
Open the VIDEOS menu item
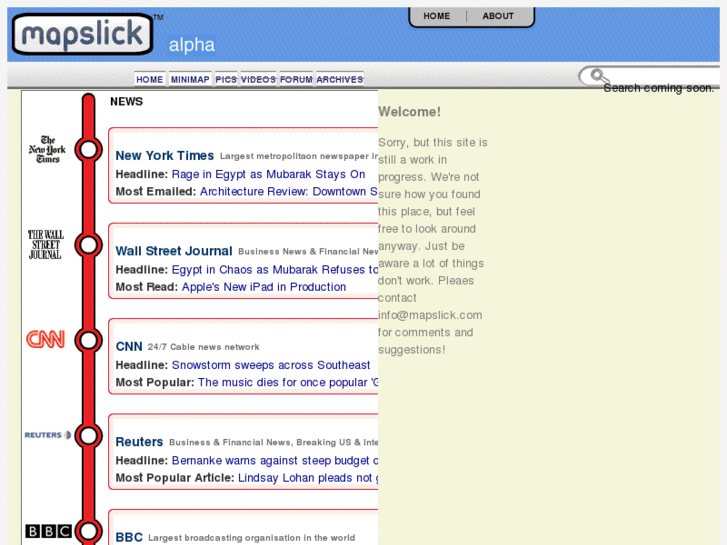258,79
